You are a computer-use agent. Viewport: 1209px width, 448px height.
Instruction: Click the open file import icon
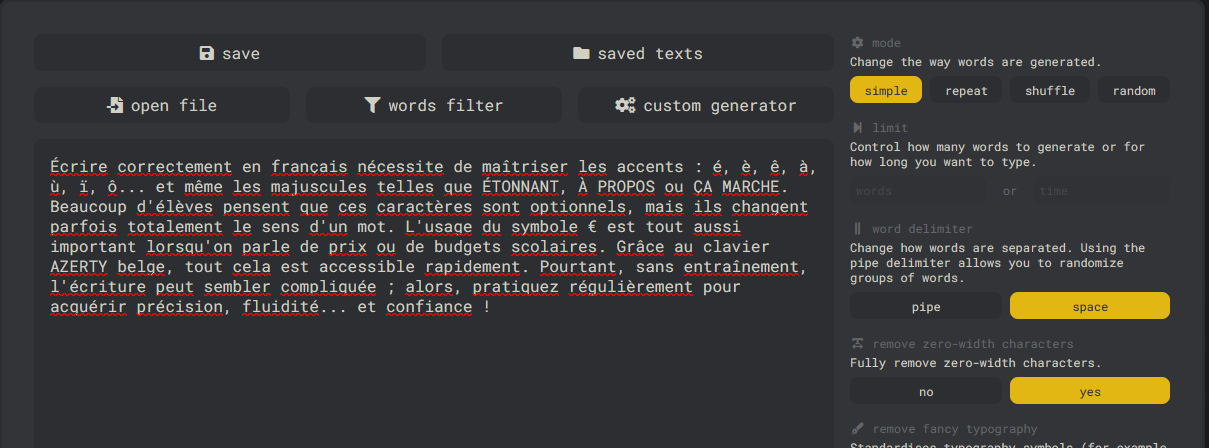(115, 105)
